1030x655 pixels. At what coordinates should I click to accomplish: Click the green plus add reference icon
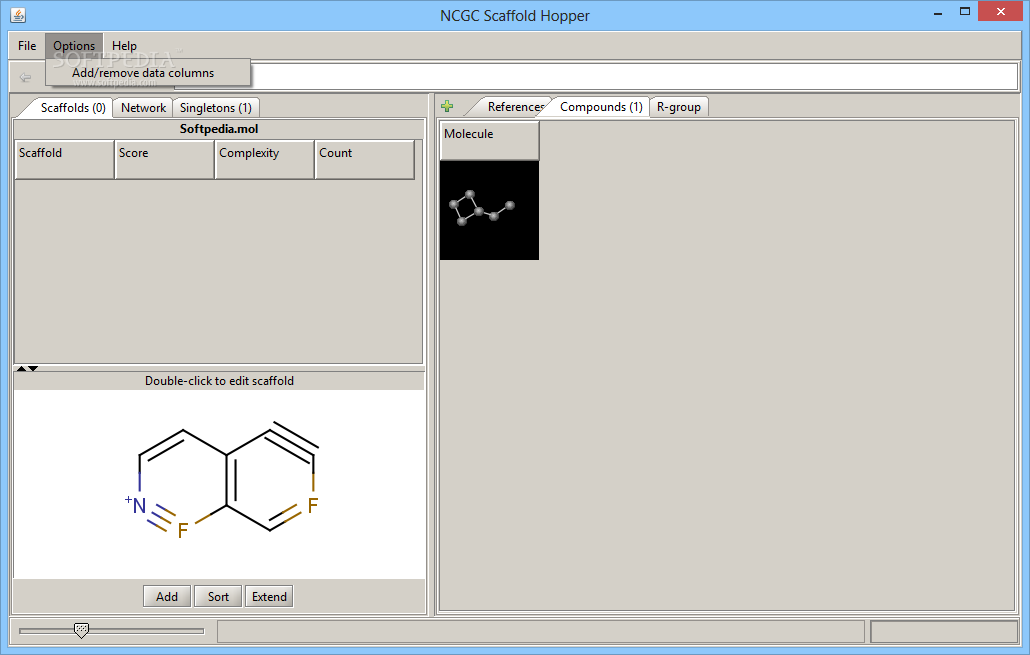447,106
